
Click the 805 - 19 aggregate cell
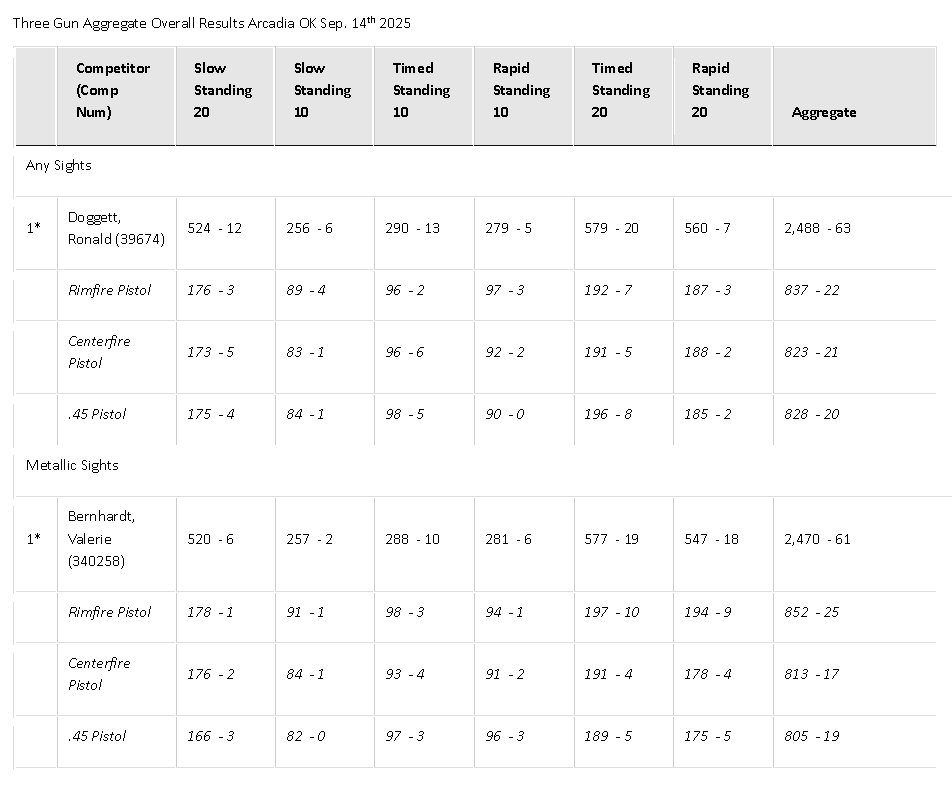coord(812,736)
